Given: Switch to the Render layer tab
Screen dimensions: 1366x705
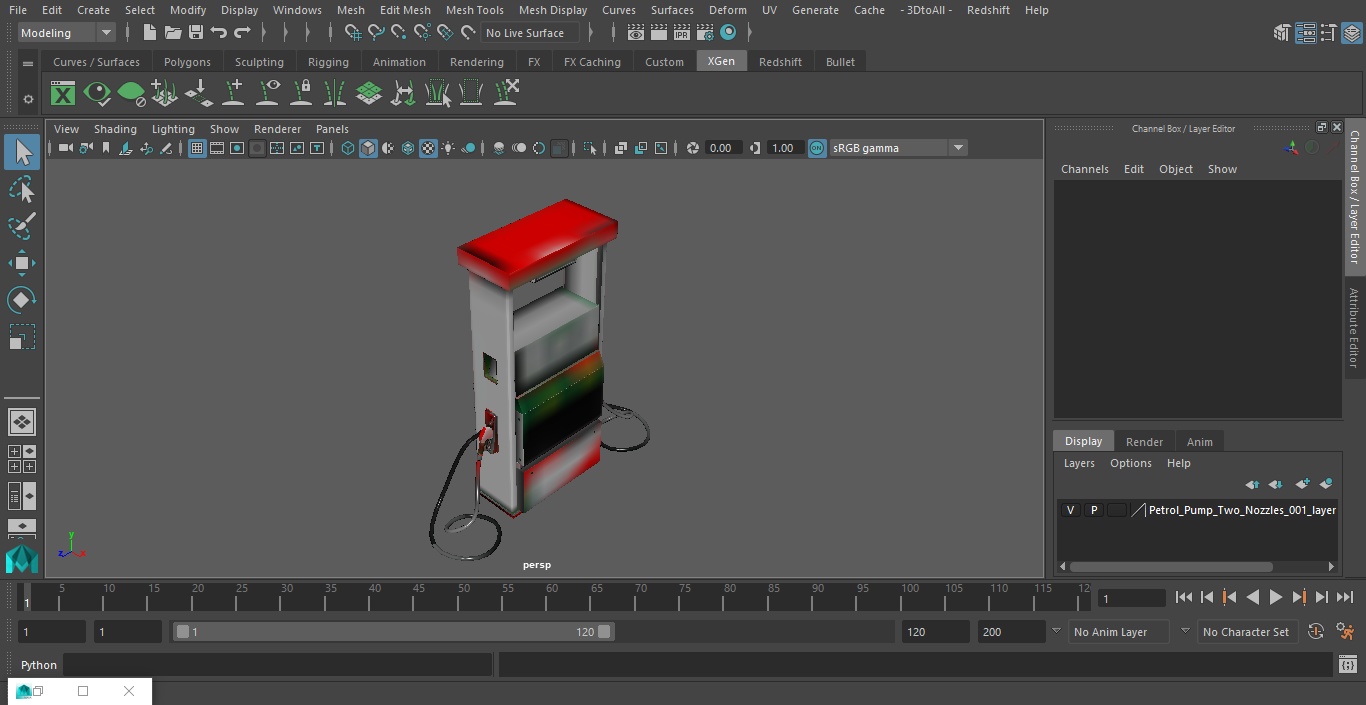Looking at the screenshot, I should pos(1144,442).
